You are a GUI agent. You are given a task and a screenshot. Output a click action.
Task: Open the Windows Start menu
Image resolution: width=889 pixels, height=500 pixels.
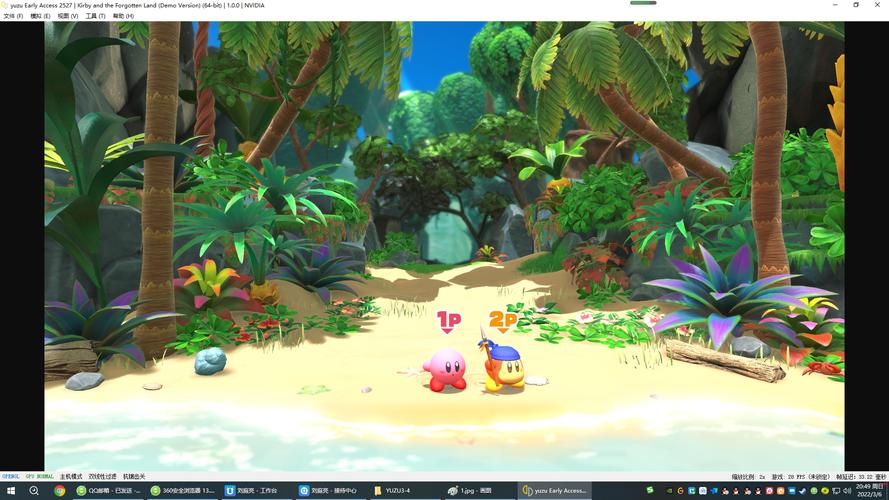coord(11,491)
